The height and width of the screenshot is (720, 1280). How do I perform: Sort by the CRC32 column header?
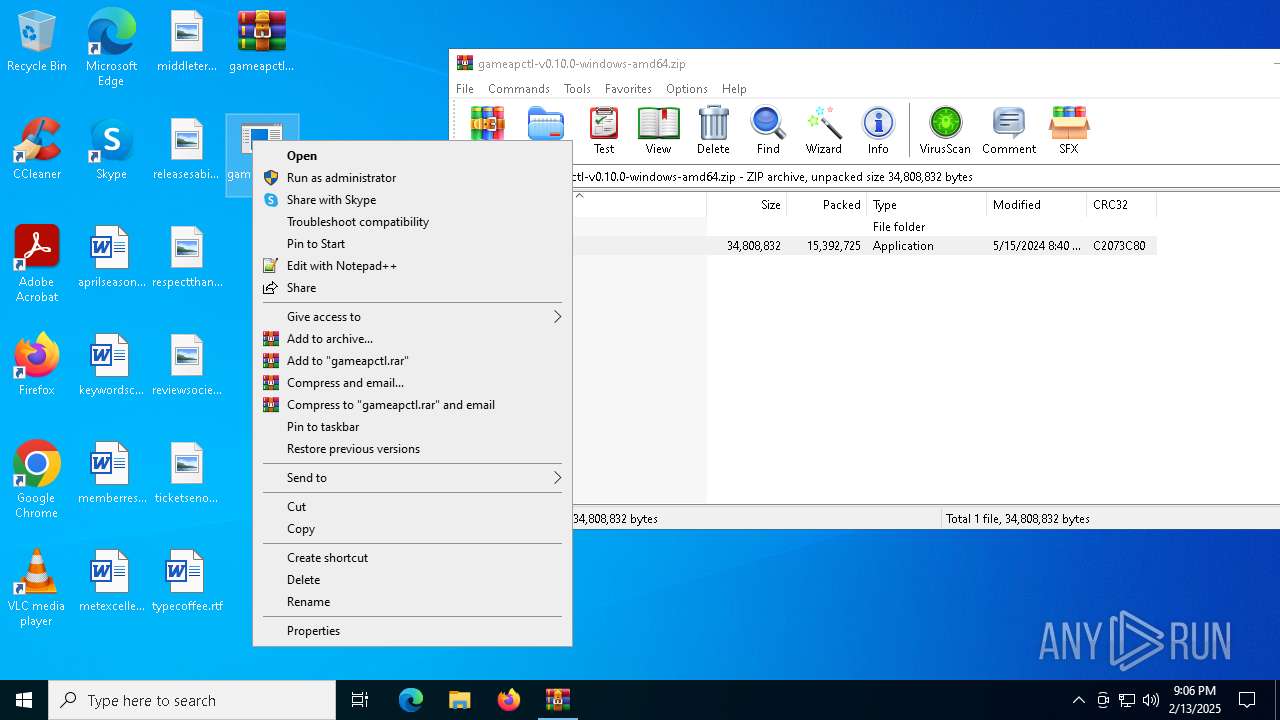1121,205
